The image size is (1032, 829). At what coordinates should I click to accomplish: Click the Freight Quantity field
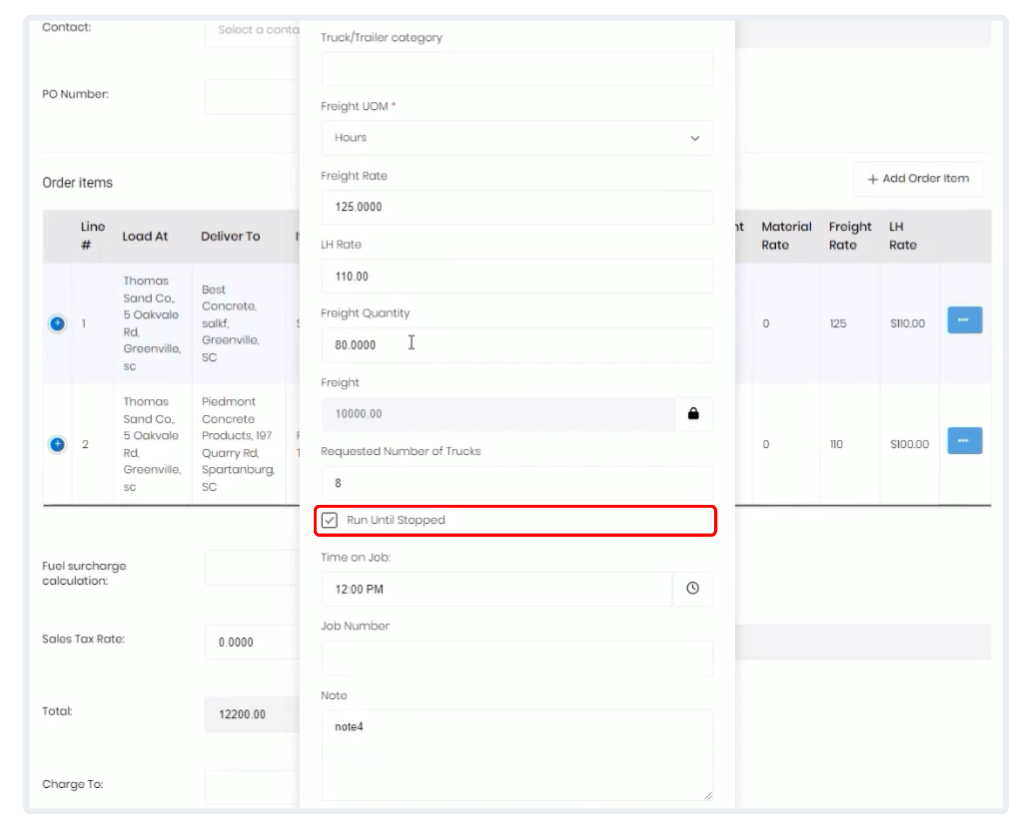click(x=516, y=345)
